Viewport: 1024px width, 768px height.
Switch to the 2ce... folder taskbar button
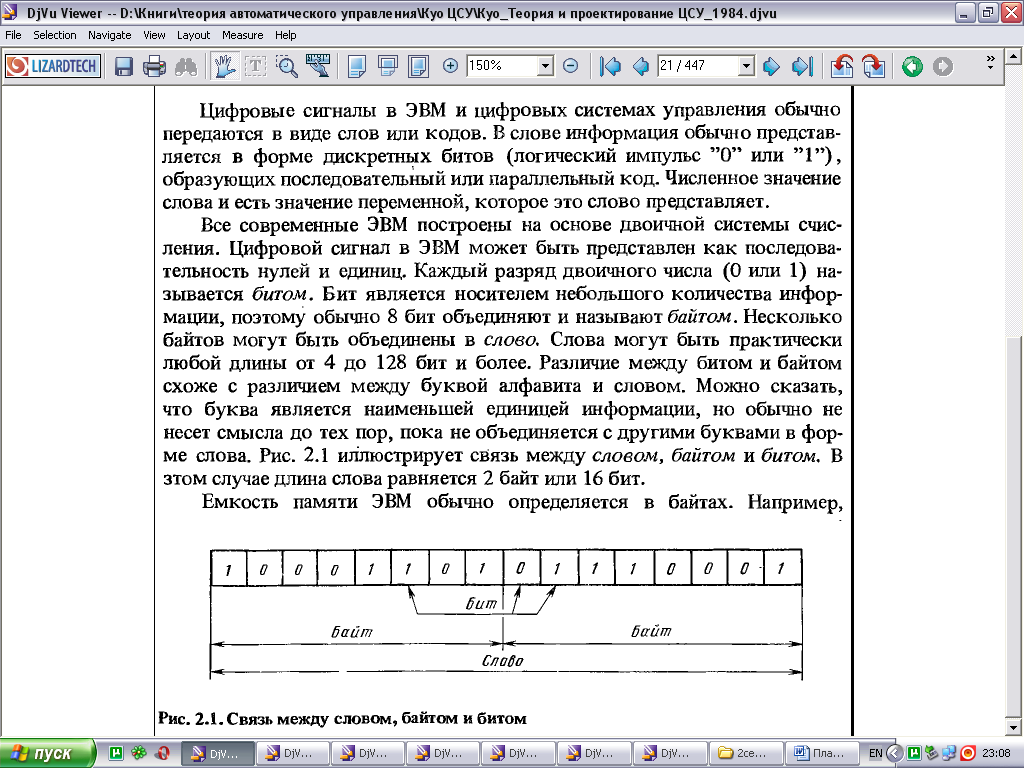[x=744, y=753]
